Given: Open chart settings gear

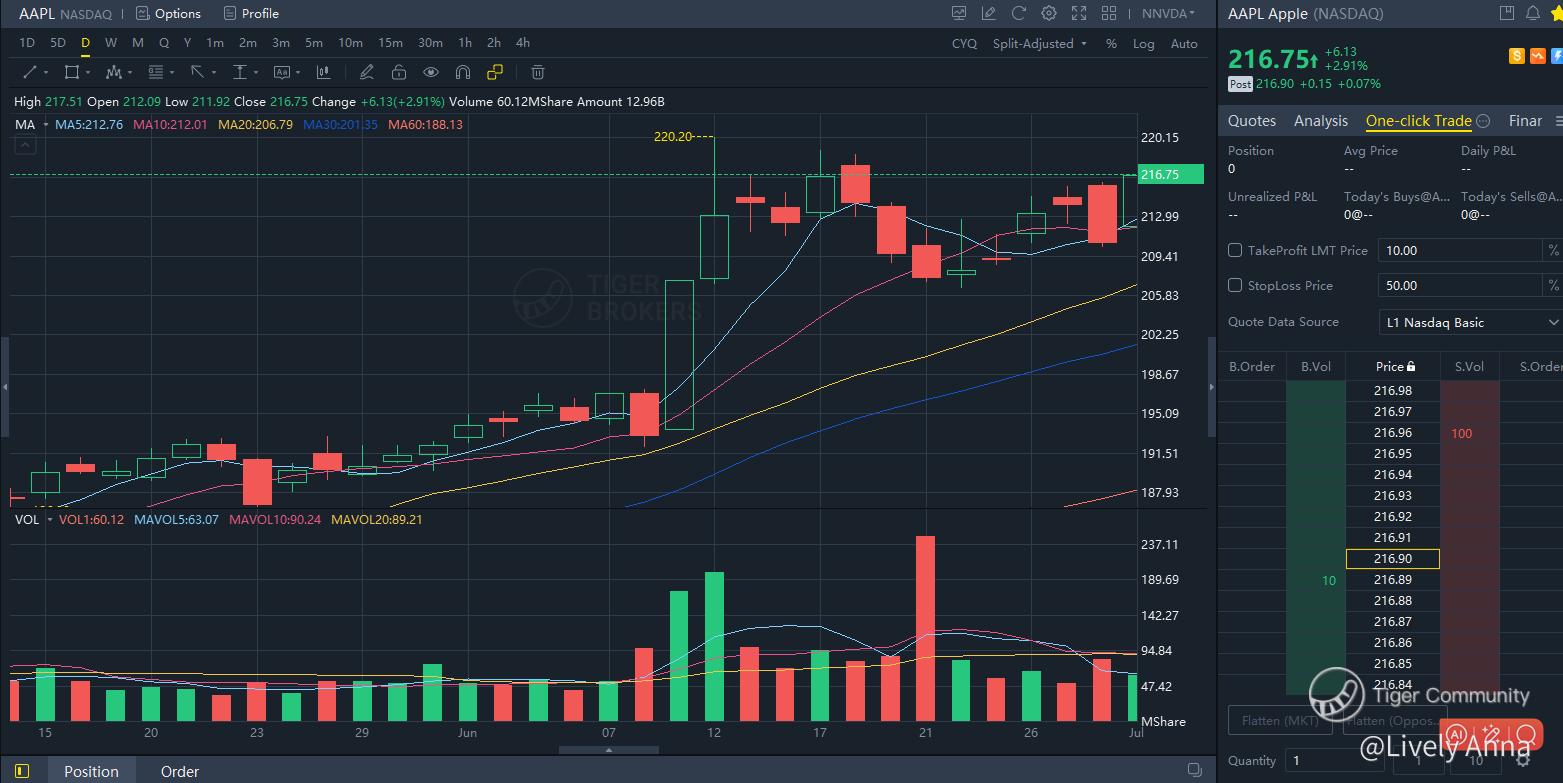Looking at the screenshot, I should click(1049, 13).
